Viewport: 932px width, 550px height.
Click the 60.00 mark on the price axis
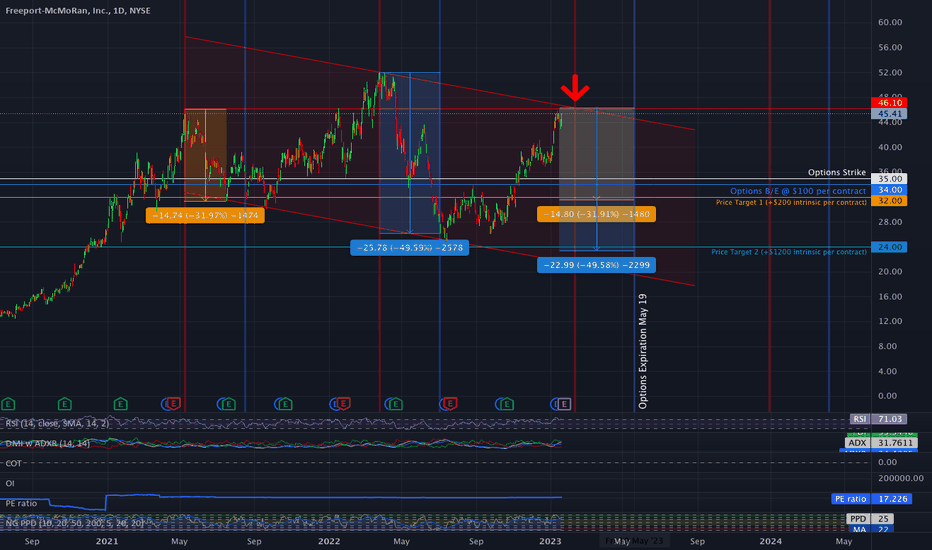[890, 23]
